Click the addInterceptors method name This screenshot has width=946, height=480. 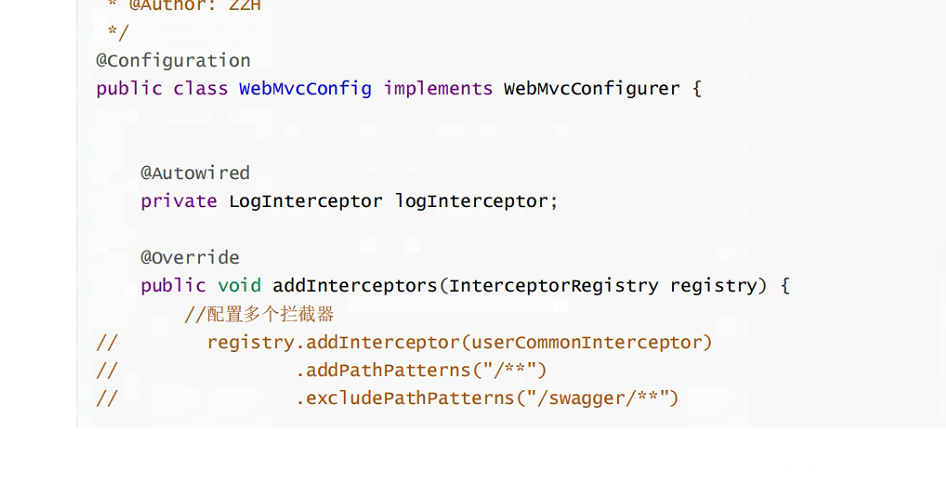355,286
